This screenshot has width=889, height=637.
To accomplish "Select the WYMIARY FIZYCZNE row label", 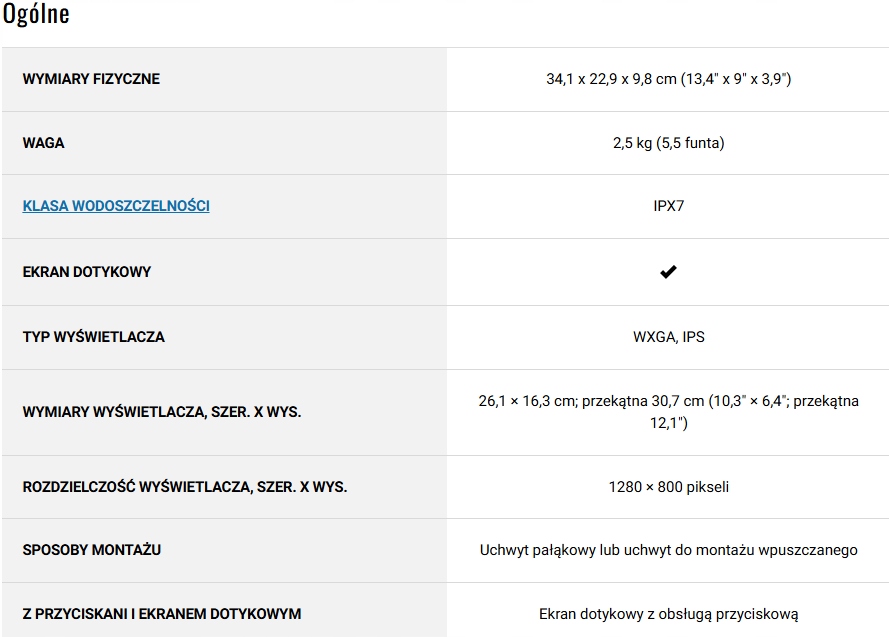I will (91, 79).
